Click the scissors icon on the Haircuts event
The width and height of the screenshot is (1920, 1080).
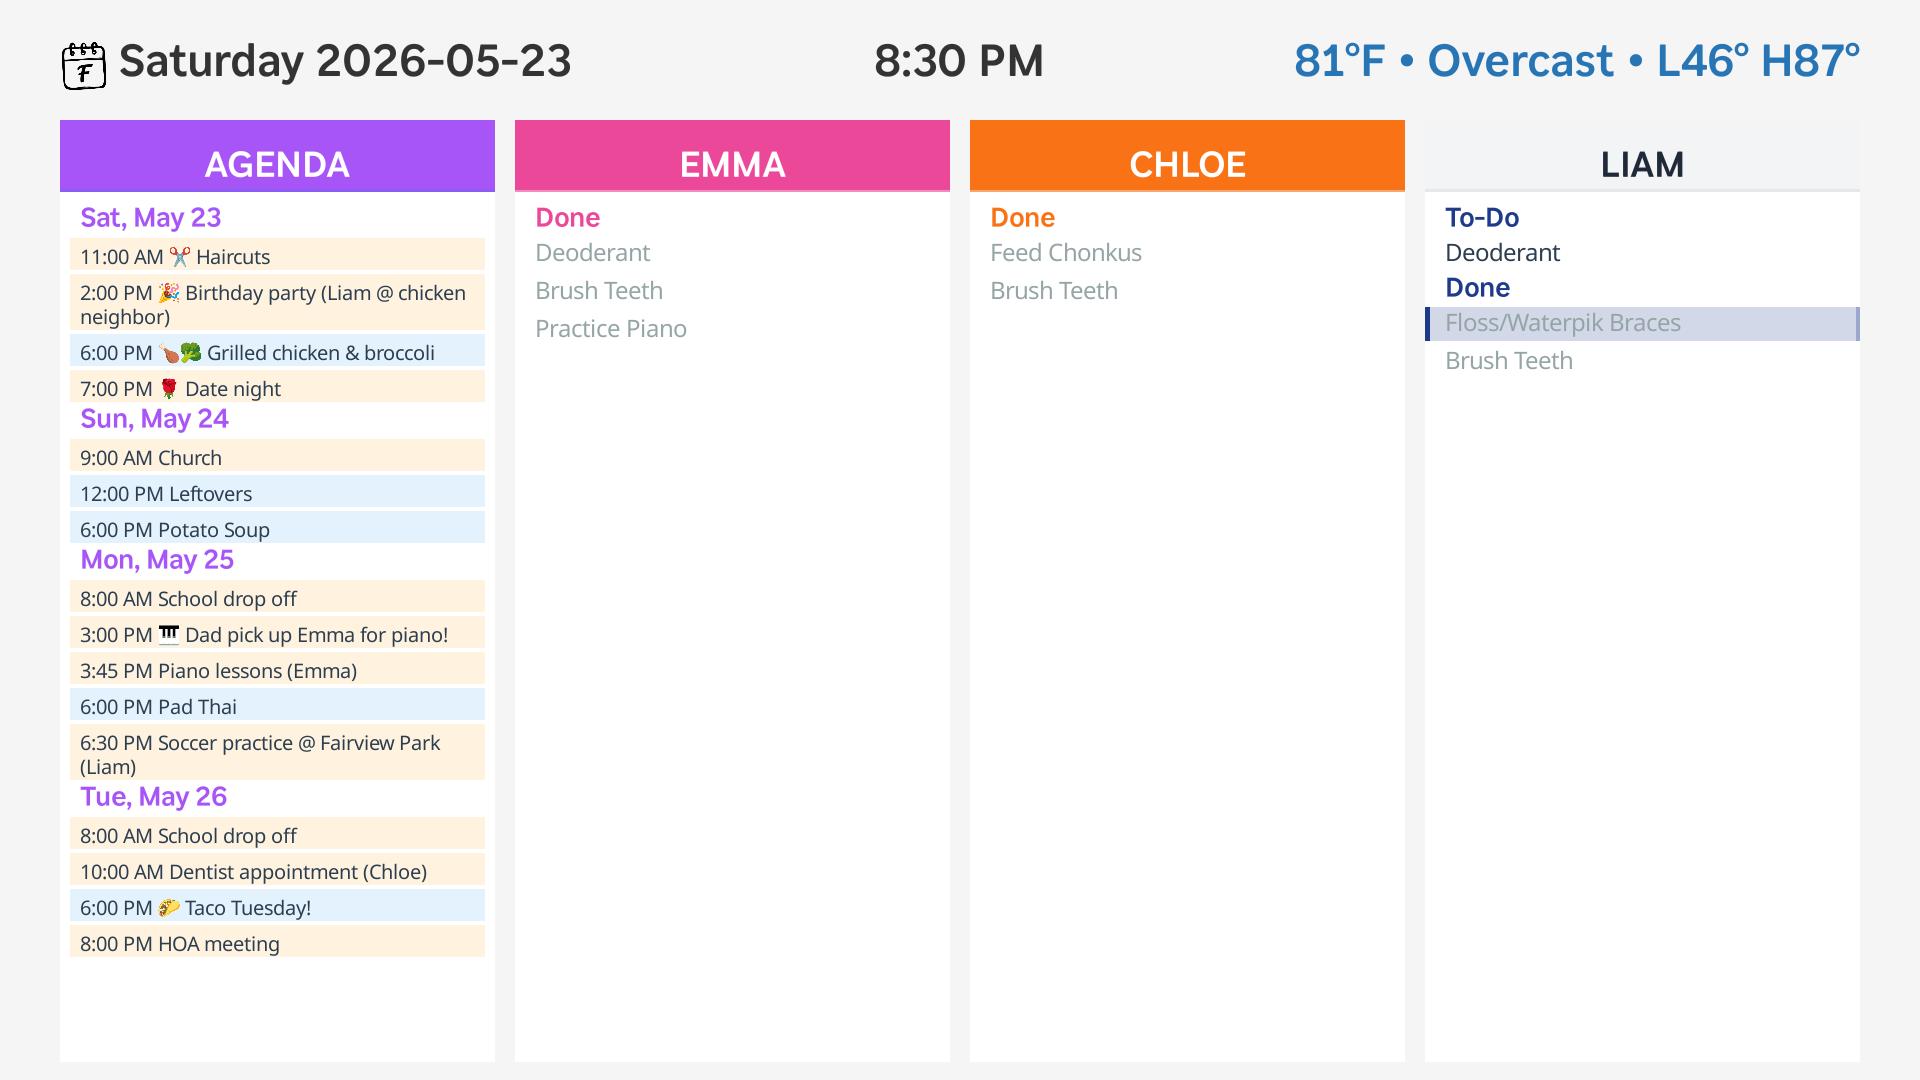[179, 257]
